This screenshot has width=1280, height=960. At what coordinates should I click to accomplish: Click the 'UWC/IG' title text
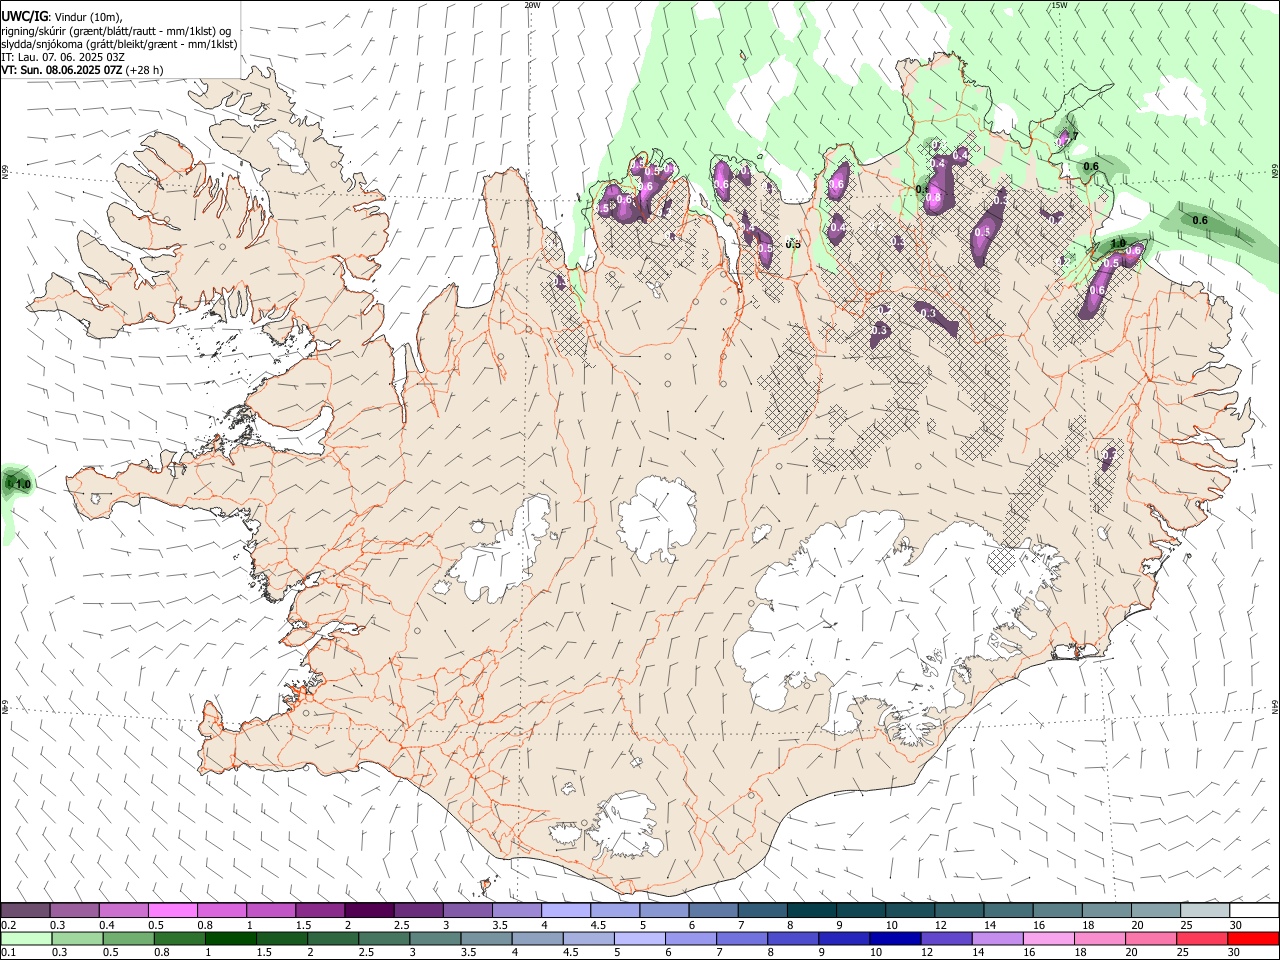click(x=24, y=16)
